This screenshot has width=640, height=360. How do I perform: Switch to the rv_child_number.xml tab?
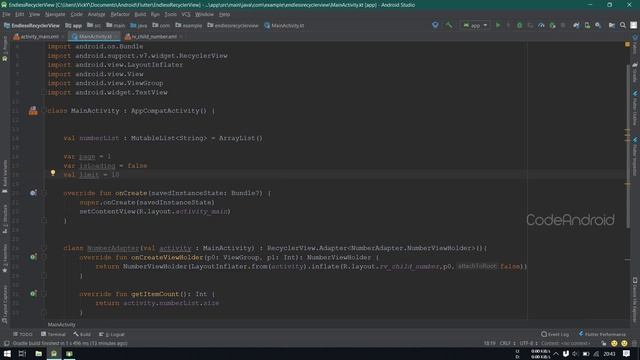click(153, 36)
